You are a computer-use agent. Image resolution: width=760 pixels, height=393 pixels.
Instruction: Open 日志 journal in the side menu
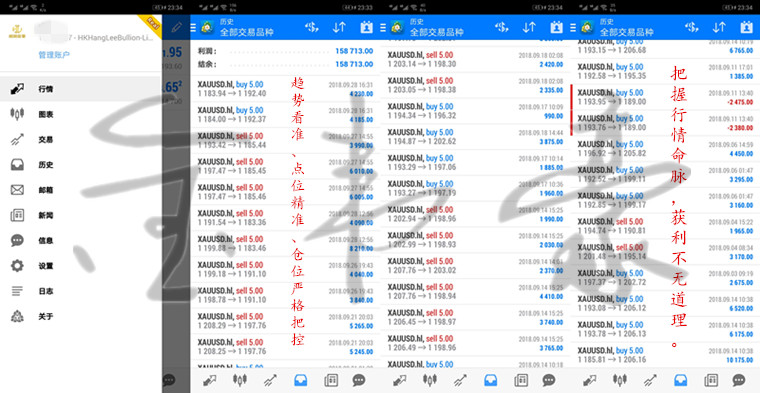pyautogui.click(x=80, y=291)
